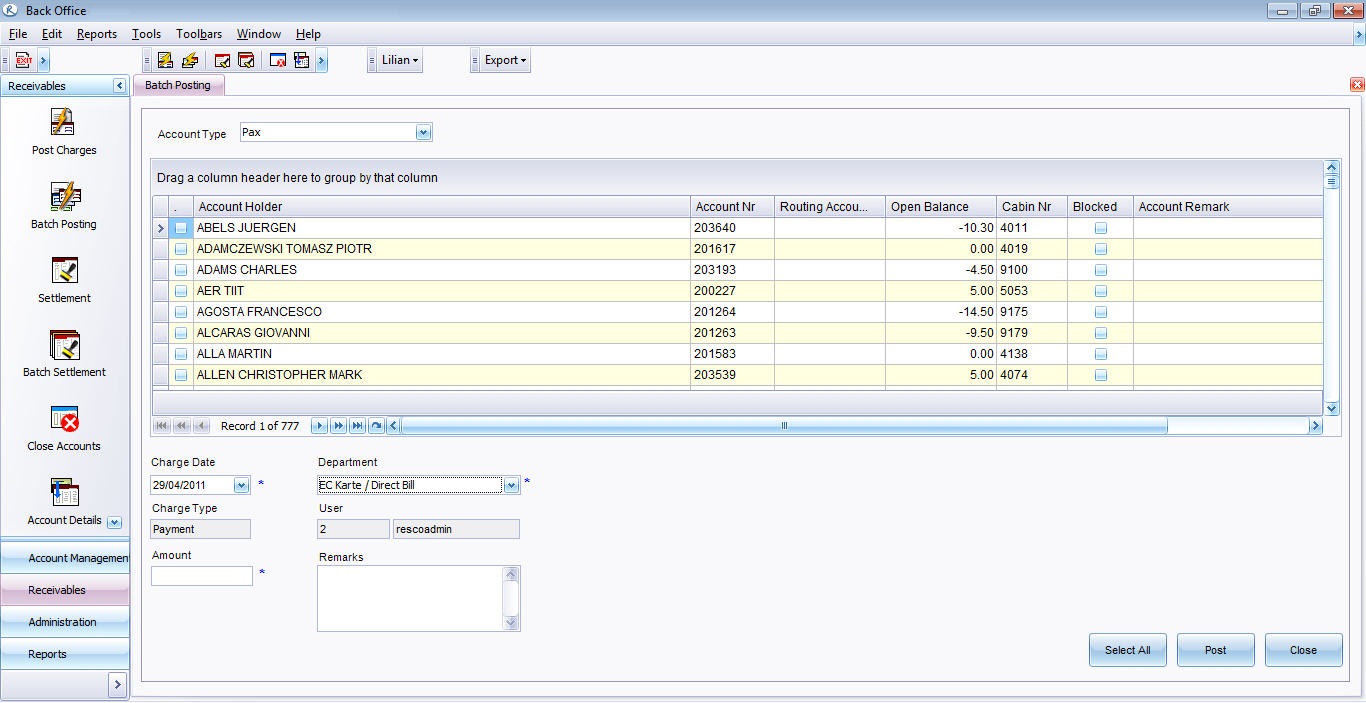This screenshot has height=703, width=1366.
Task: Tick selection checkbox for ADAMS CHARLES
Action: pyautogui.click(x=181, y=270)
